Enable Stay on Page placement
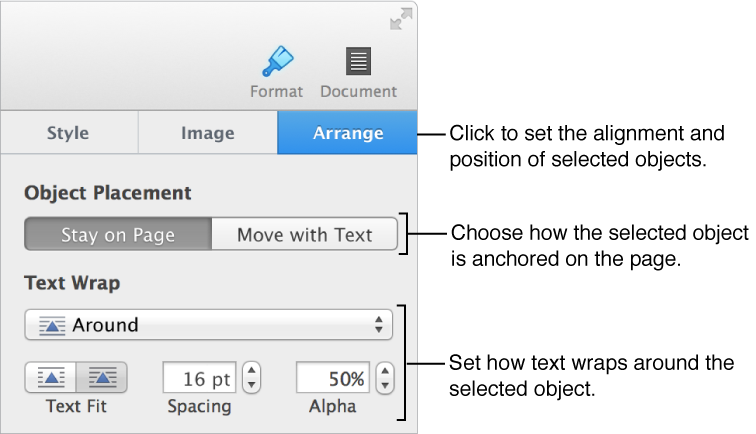This screenshot has height=434, width=756. tap(118, 234)
